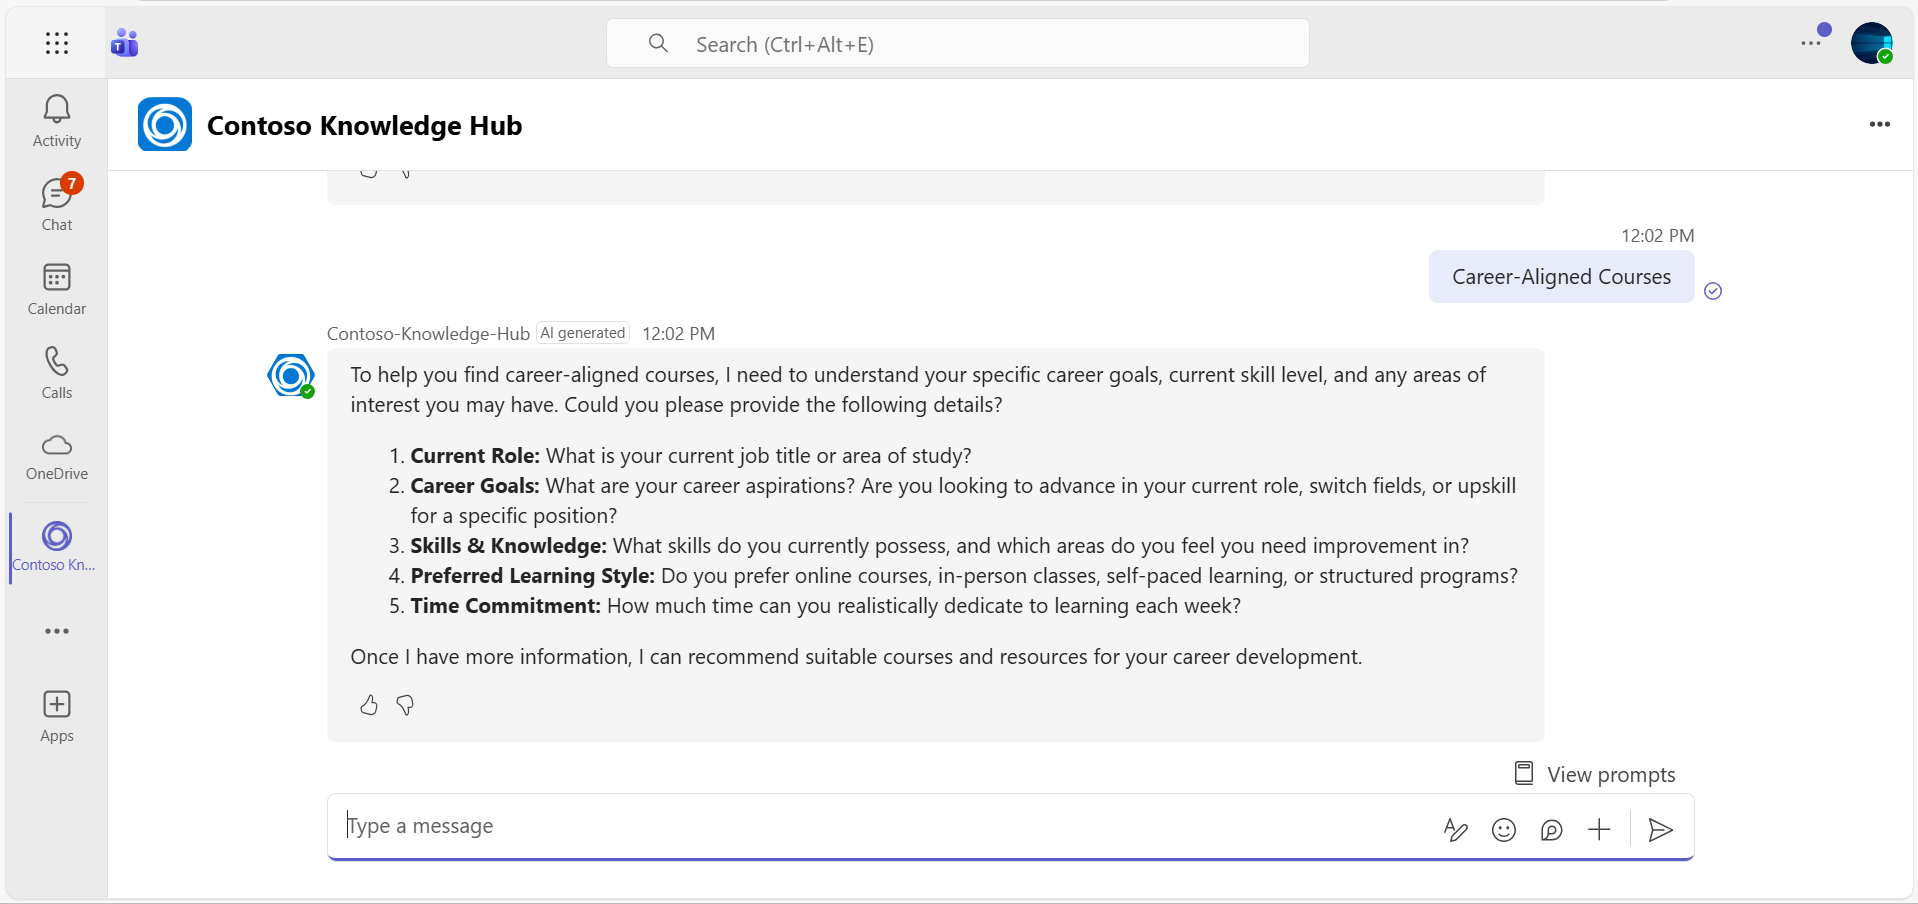Open the Calendar app
The image size is (1918, 904).
tap(57, 289)
